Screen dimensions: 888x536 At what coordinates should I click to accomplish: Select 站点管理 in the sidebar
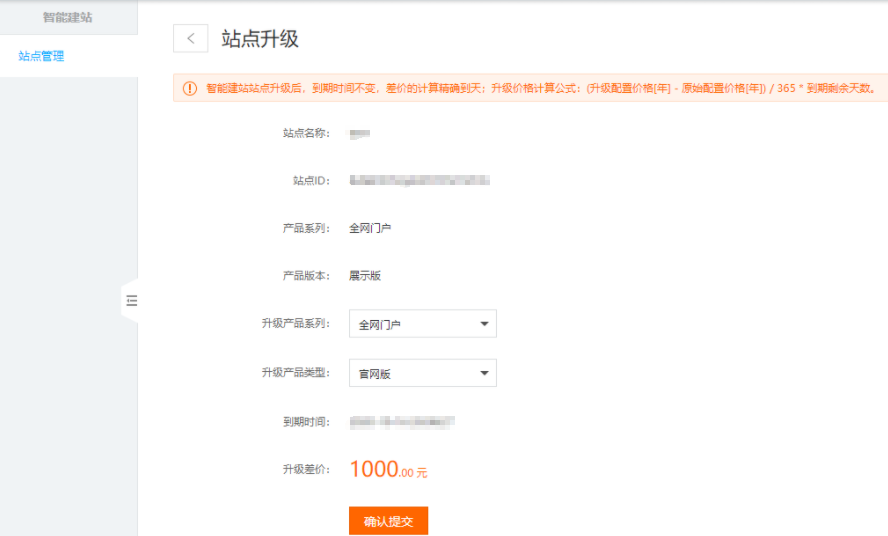point(41,56)
